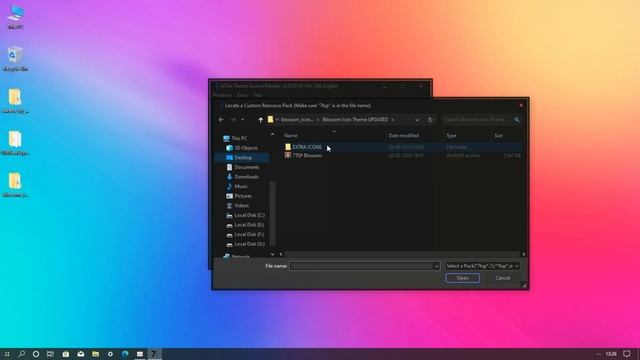
Task: Open Local Disk (C:) in sidebar
Action: pos(249,215)
